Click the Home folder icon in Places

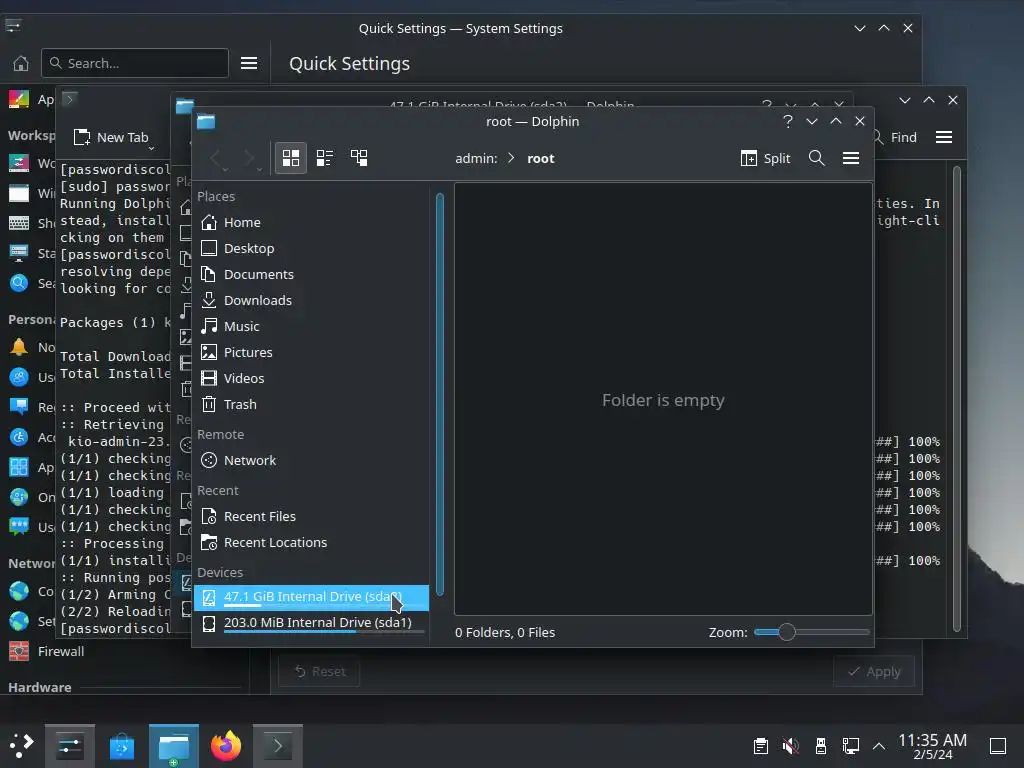209,223
